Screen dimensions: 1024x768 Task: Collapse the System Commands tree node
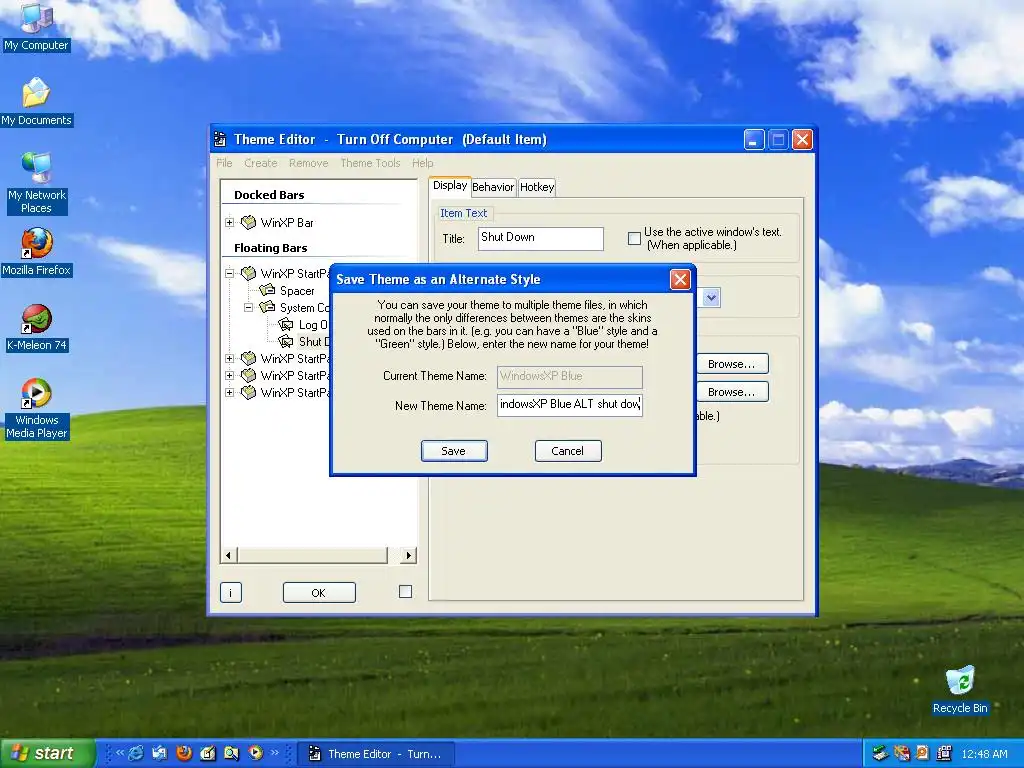coord(248,308)
